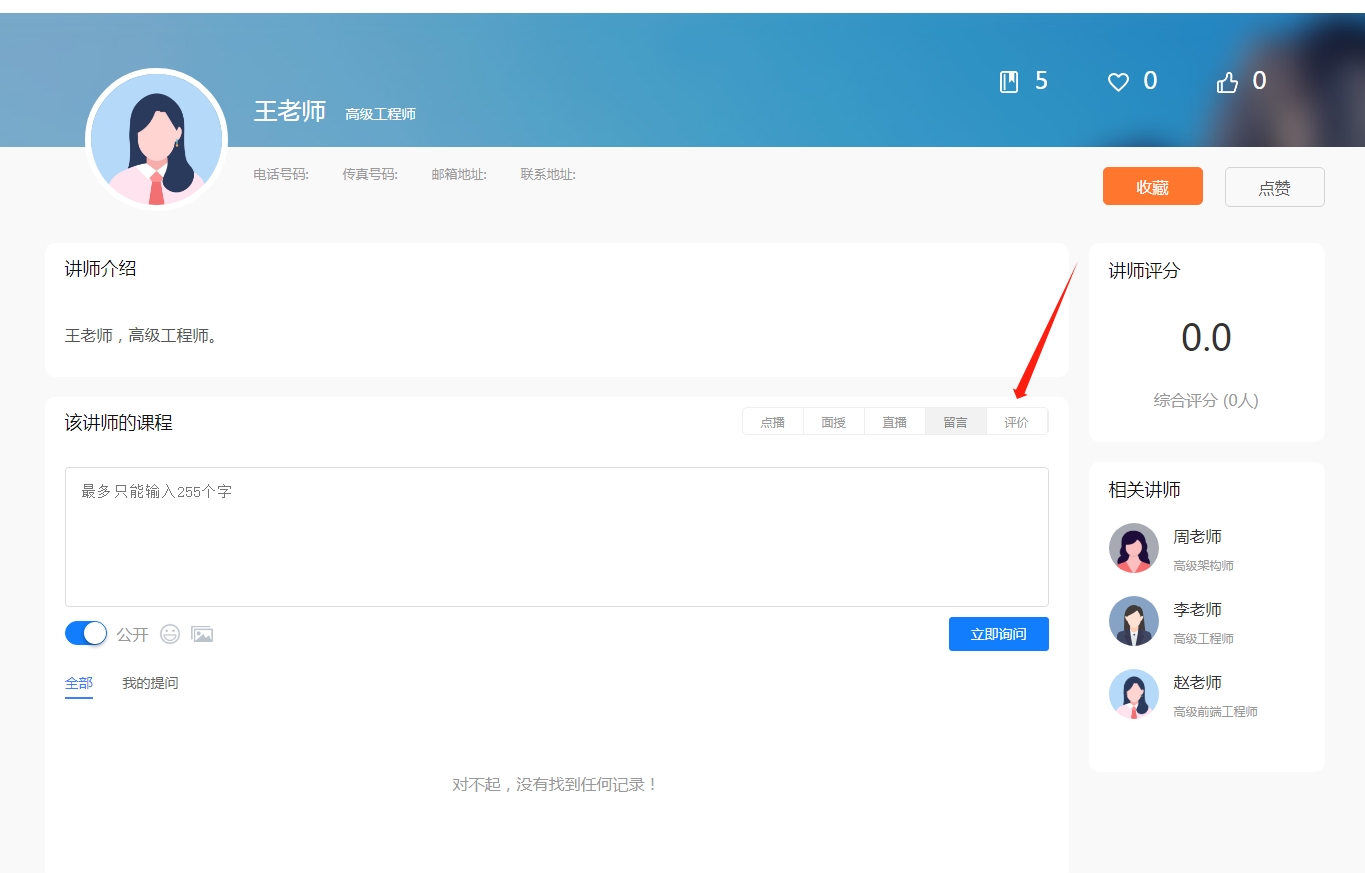Click the 相关讲师 heading
Image resolution: width=1365 pixels, height=873 pixels.
pyautogui.click(x=1145, y=490)
